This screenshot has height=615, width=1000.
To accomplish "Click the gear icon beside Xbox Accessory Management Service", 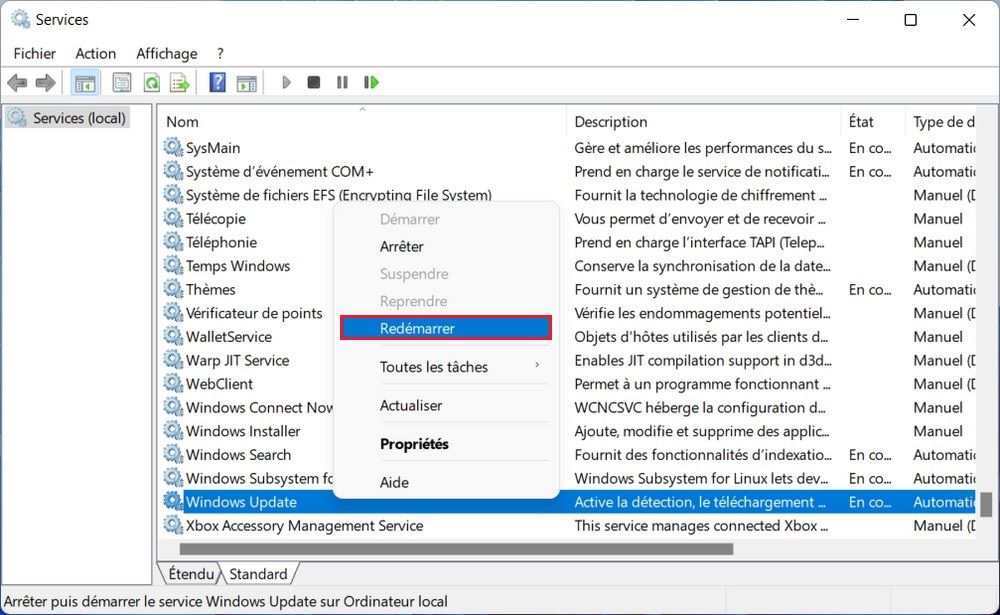I will (173, 524).
